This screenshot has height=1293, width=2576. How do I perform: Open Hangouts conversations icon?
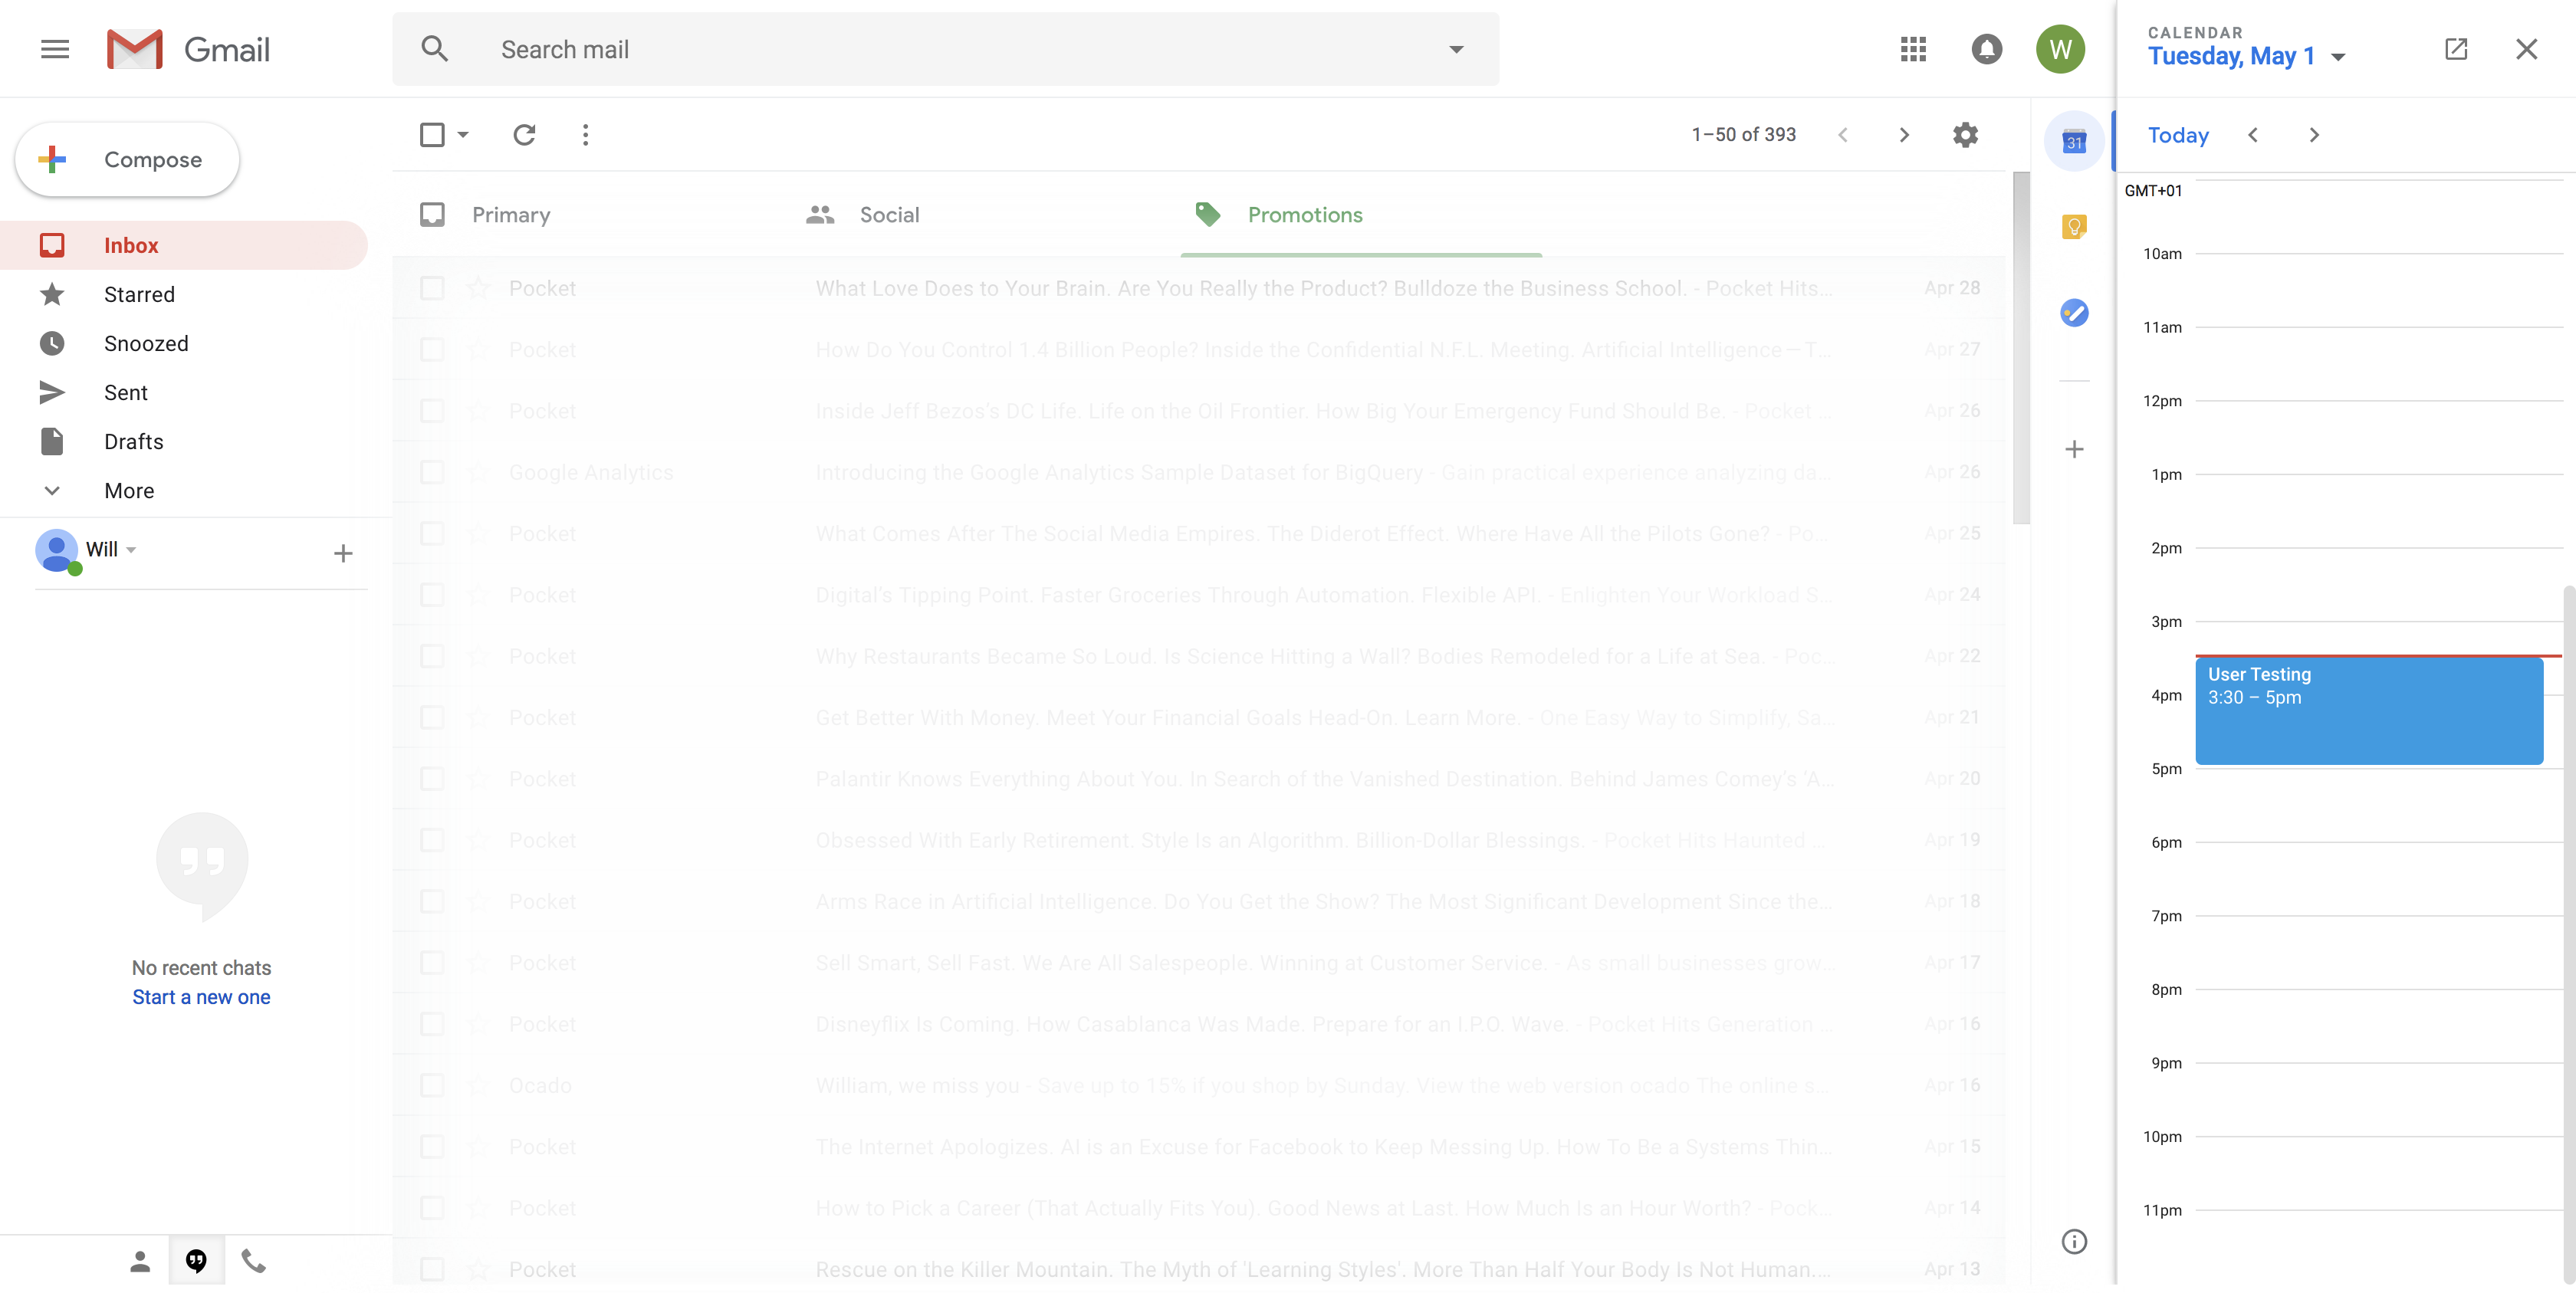point(197,1261)
